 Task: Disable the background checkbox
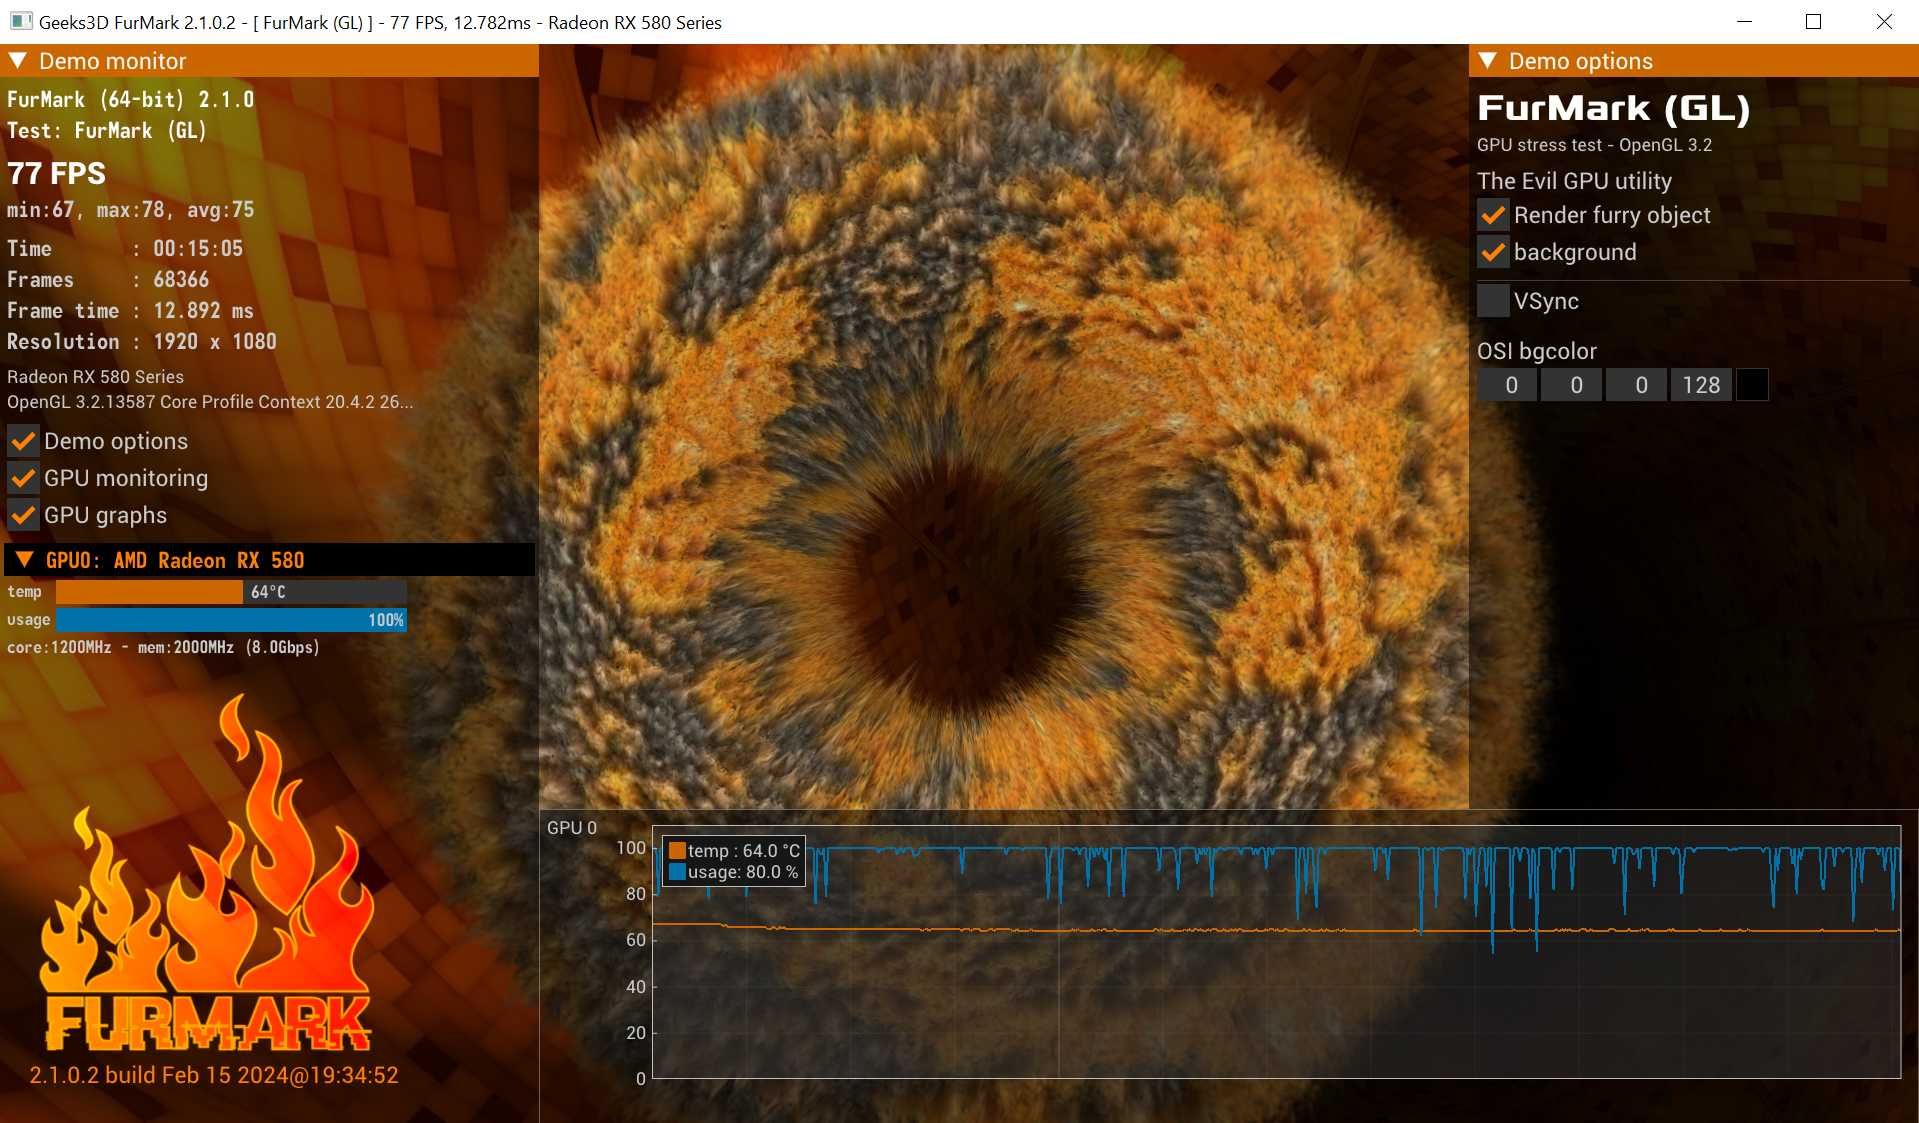coord(1493,252)
